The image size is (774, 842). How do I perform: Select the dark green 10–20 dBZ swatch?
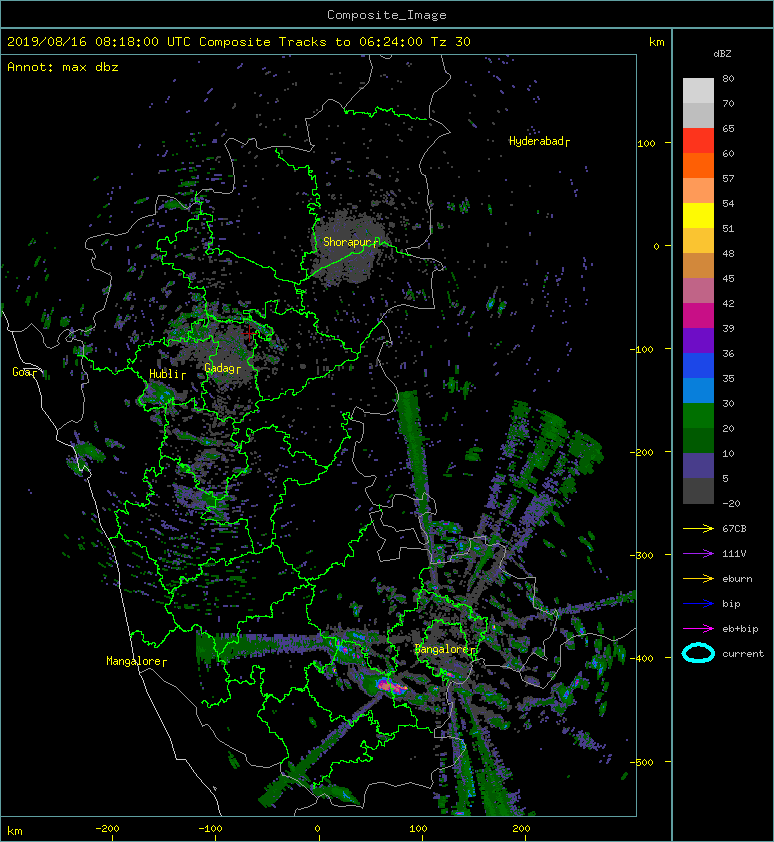pyautogui.click(x=698, y=440)
